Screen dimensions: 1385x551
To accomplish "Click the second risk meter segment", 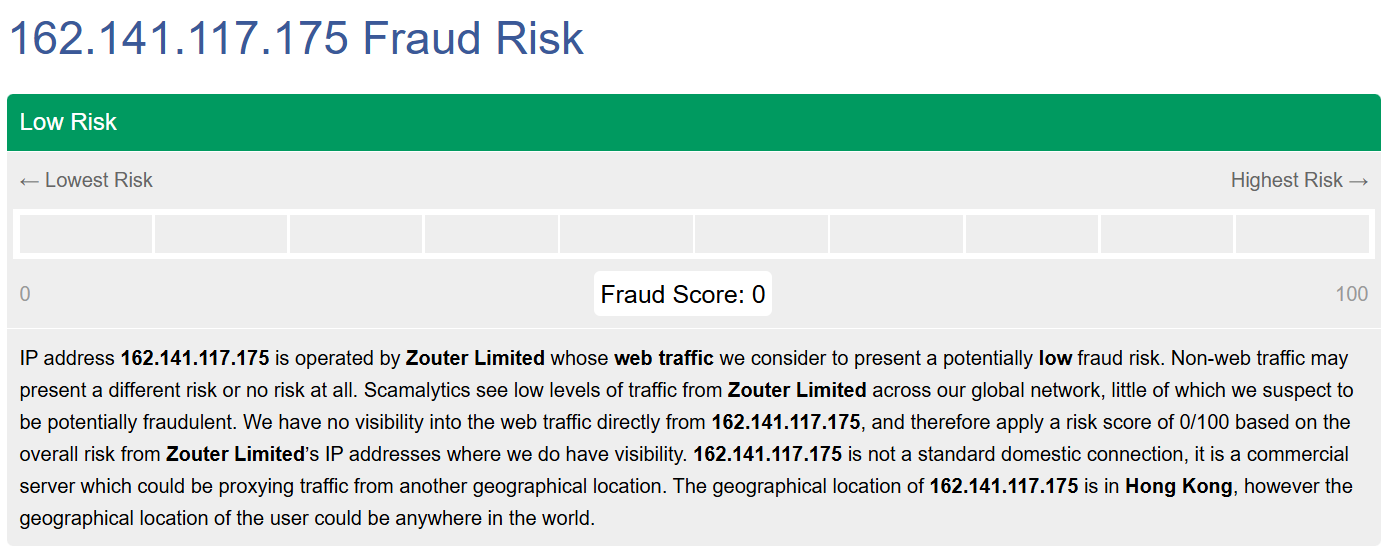I will pyautogui.click(x=221, y=234).
